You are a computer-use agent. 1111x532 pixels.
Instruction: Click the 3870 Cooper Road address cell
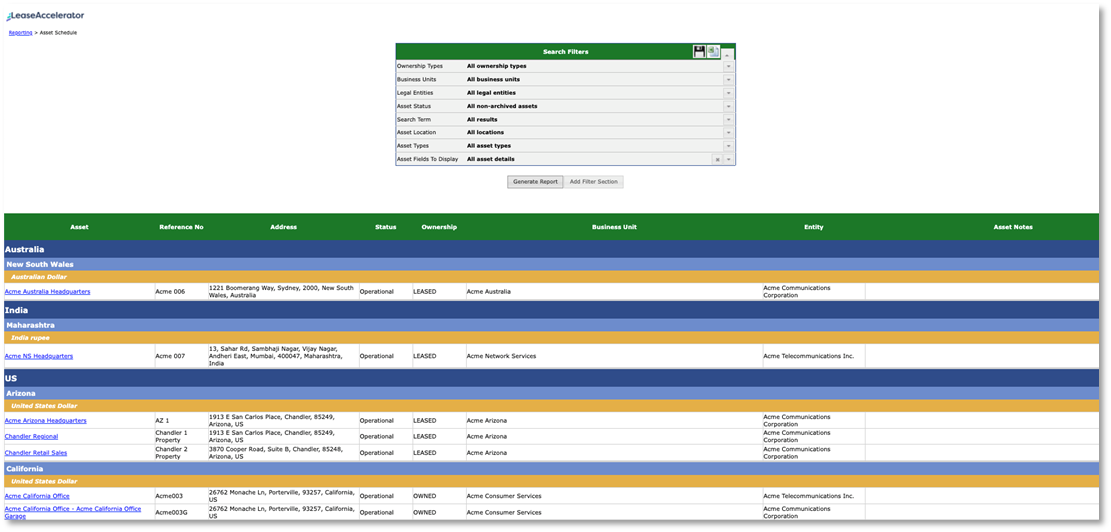[283, 453]
